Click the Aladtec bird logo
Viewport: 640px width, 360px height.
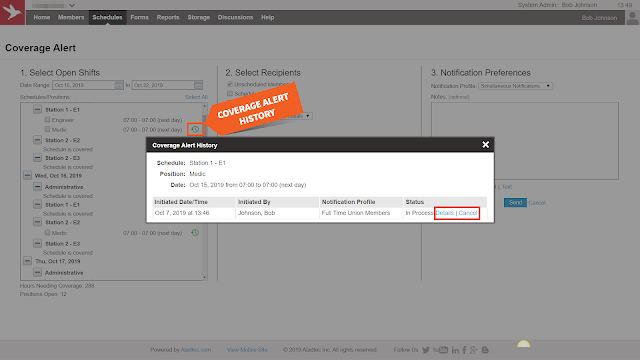click(12, 12)
